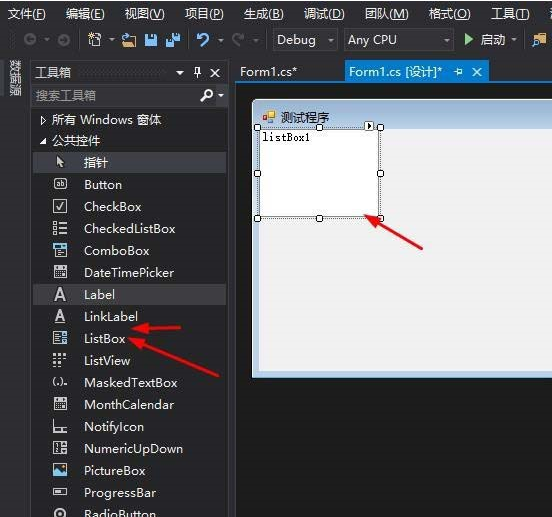Click the navigate backward arrow in toolbar

pyautogui.click(x=30, y=39)
